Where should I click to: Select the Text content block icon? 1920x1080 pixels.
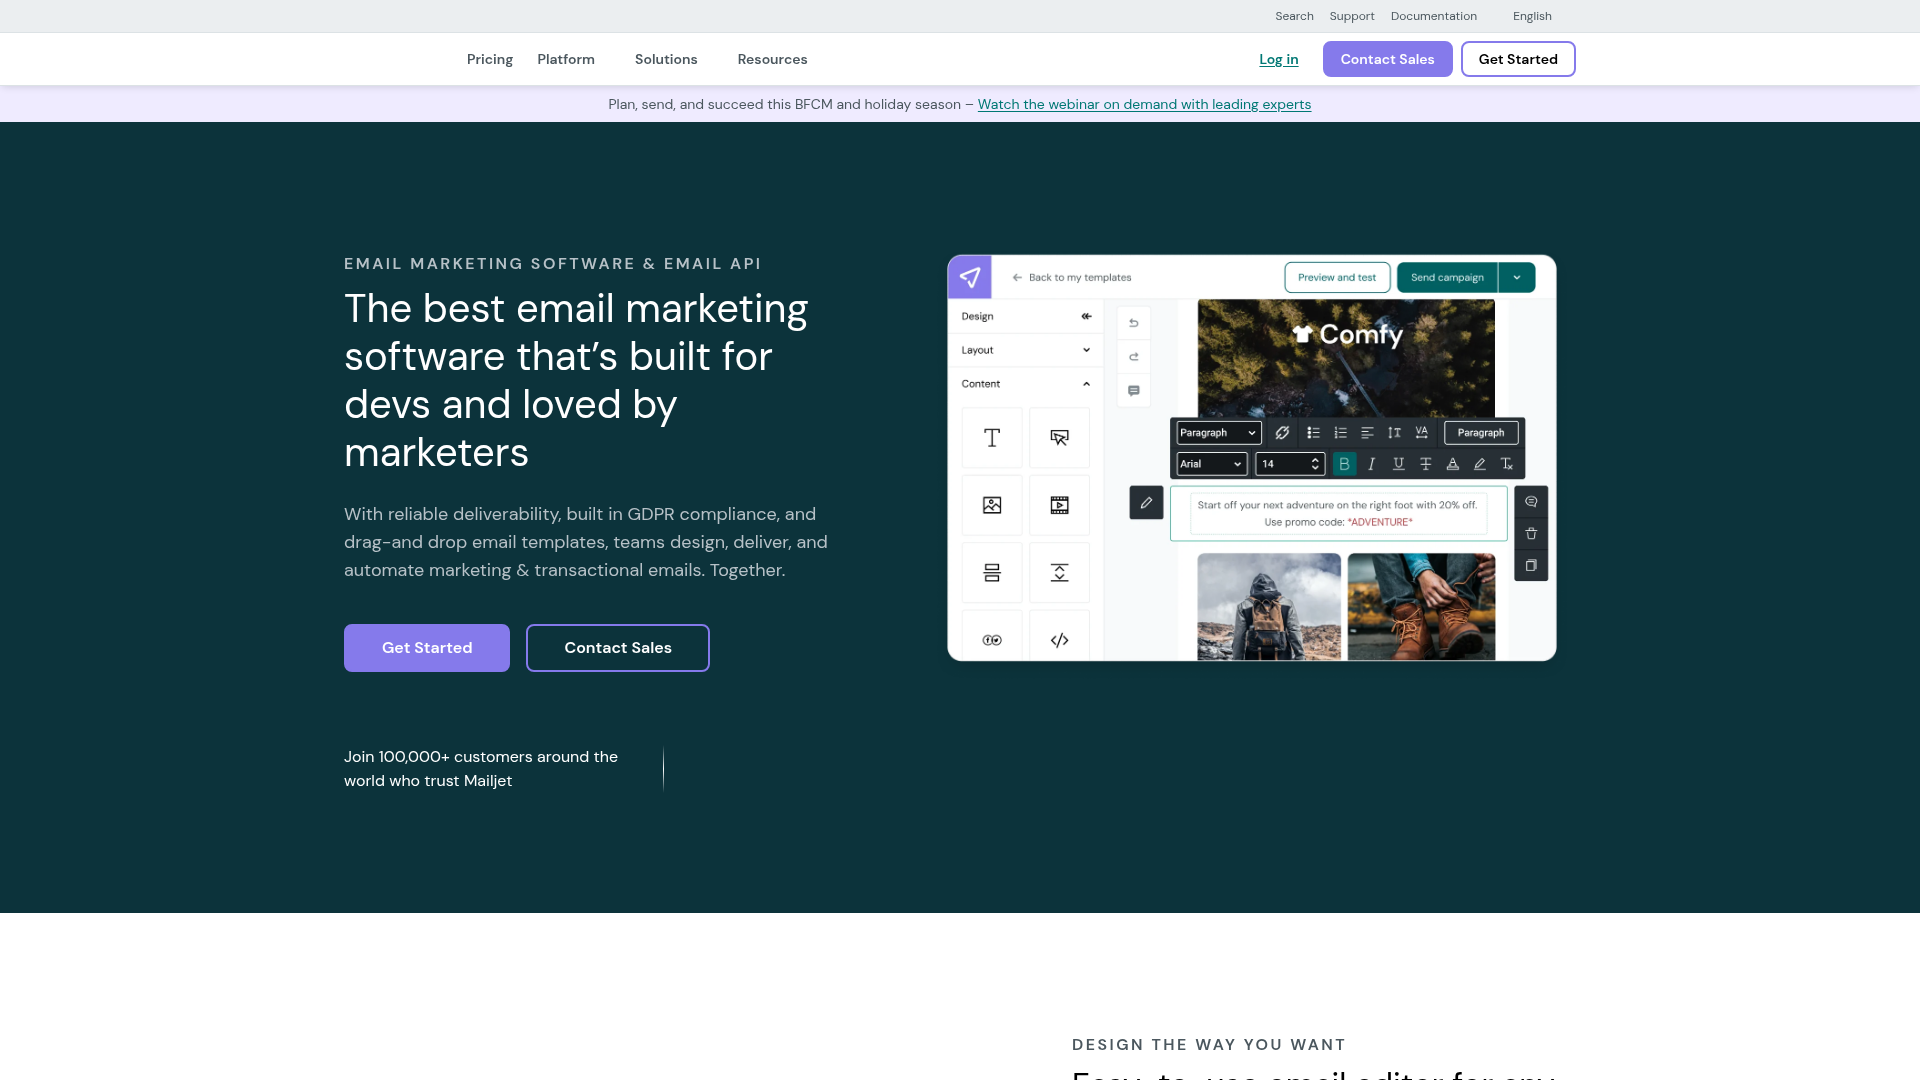[x=991, y=437]
